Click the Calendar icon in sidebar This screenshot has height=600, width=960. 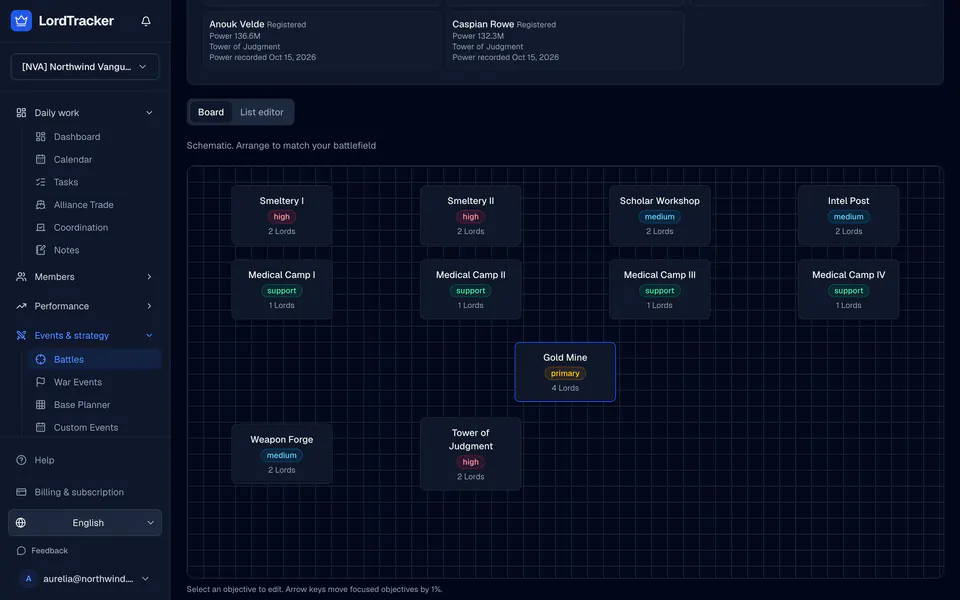pyautogui.click(x=40, y=159)
